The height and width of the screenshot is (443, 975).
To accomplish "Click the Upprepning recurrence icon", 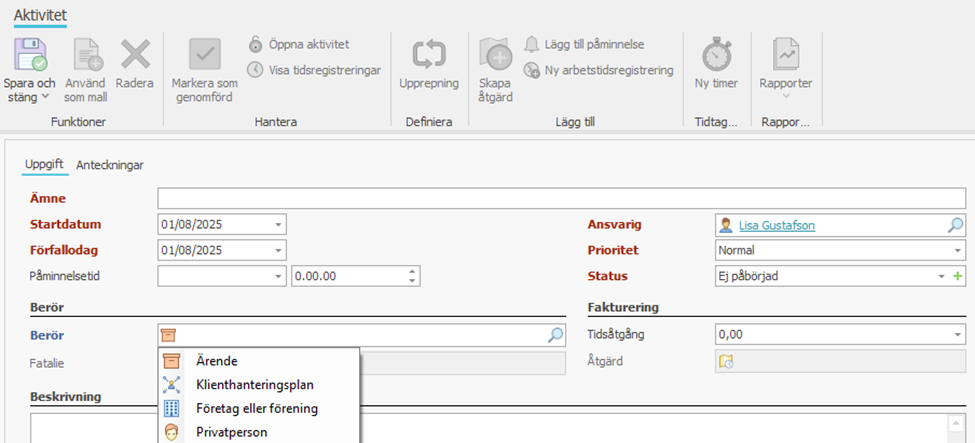I will point(428,55).
